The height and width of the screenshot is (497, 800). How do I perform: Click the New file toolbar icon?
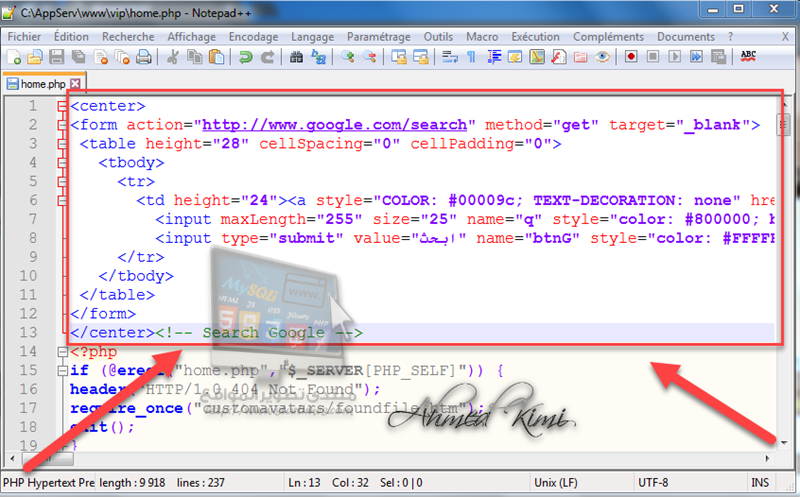coord(13,57)
